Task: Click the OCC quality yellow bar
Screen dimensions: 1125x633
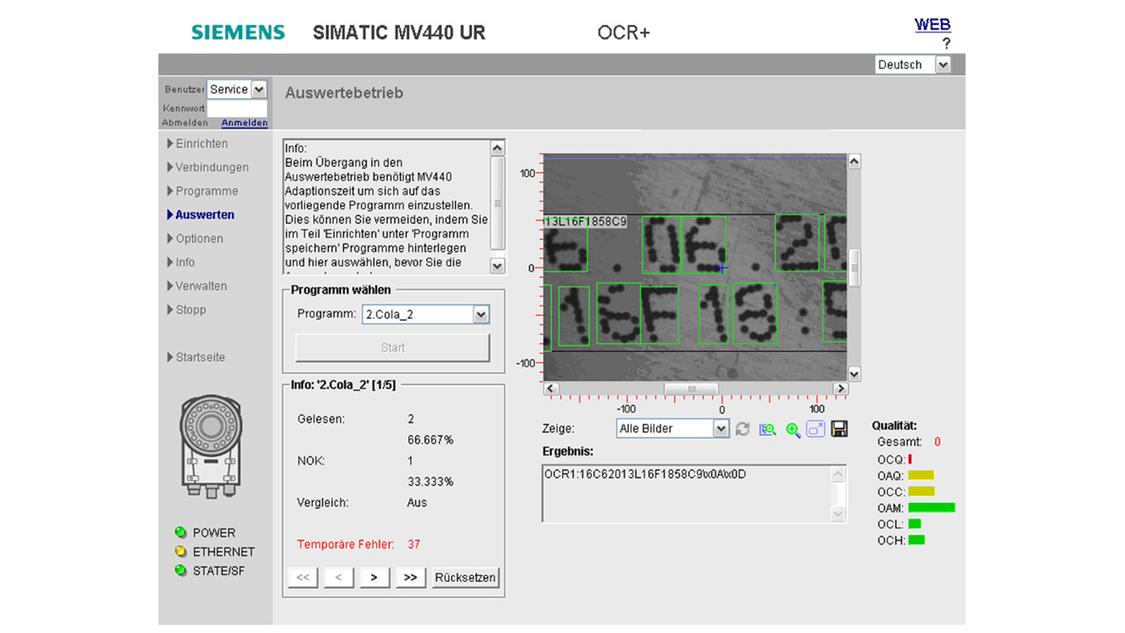Action: 921,492
